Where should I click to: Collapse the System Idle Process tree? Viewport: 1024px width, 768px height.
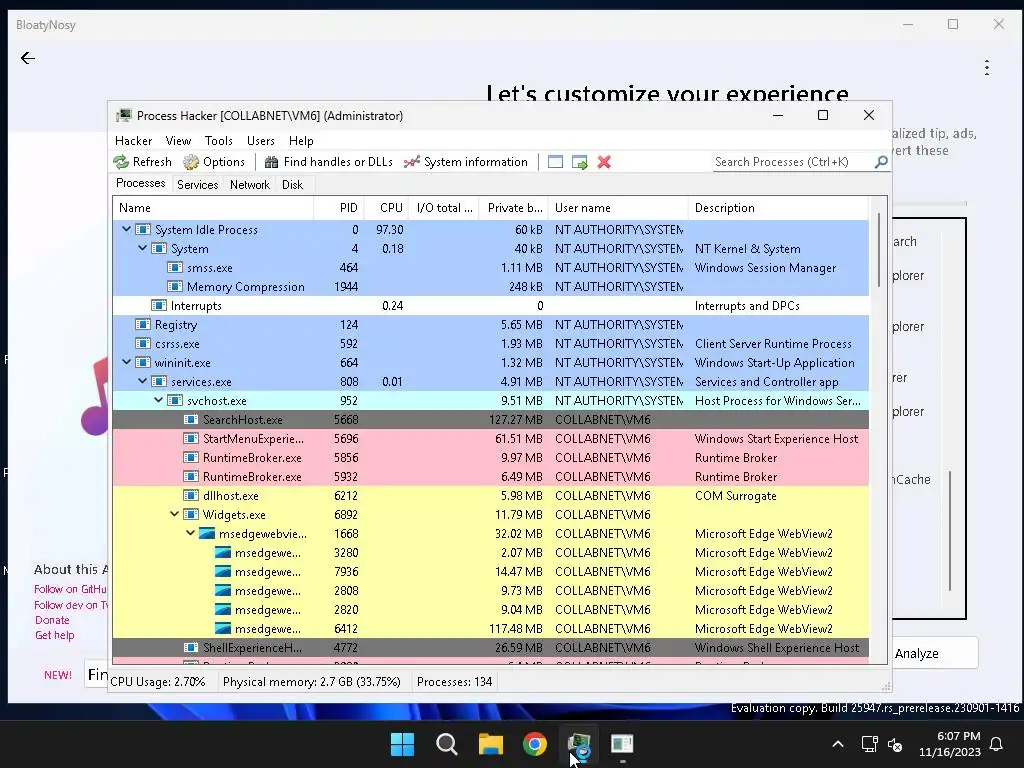(x=127, y=229)
